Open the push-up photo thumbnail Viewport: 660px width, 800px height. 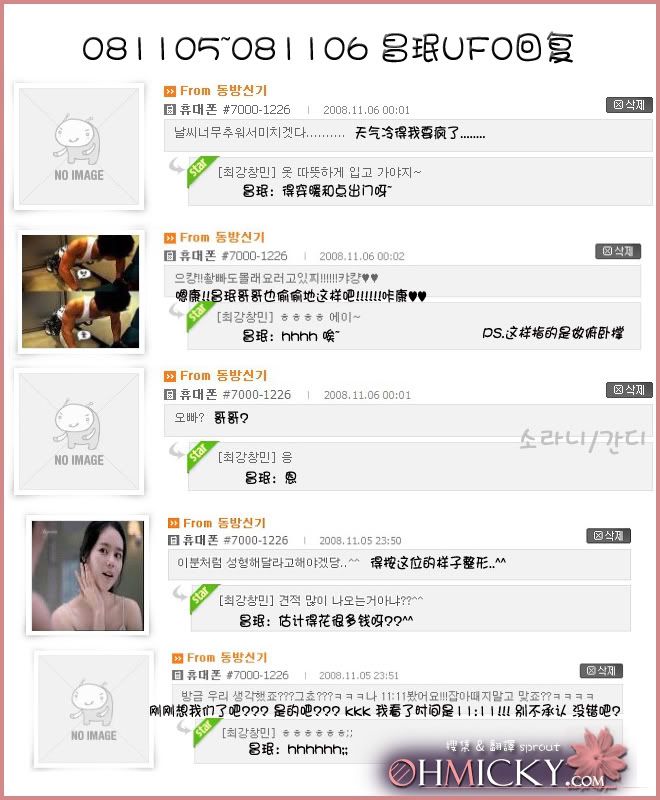(81, 292)
